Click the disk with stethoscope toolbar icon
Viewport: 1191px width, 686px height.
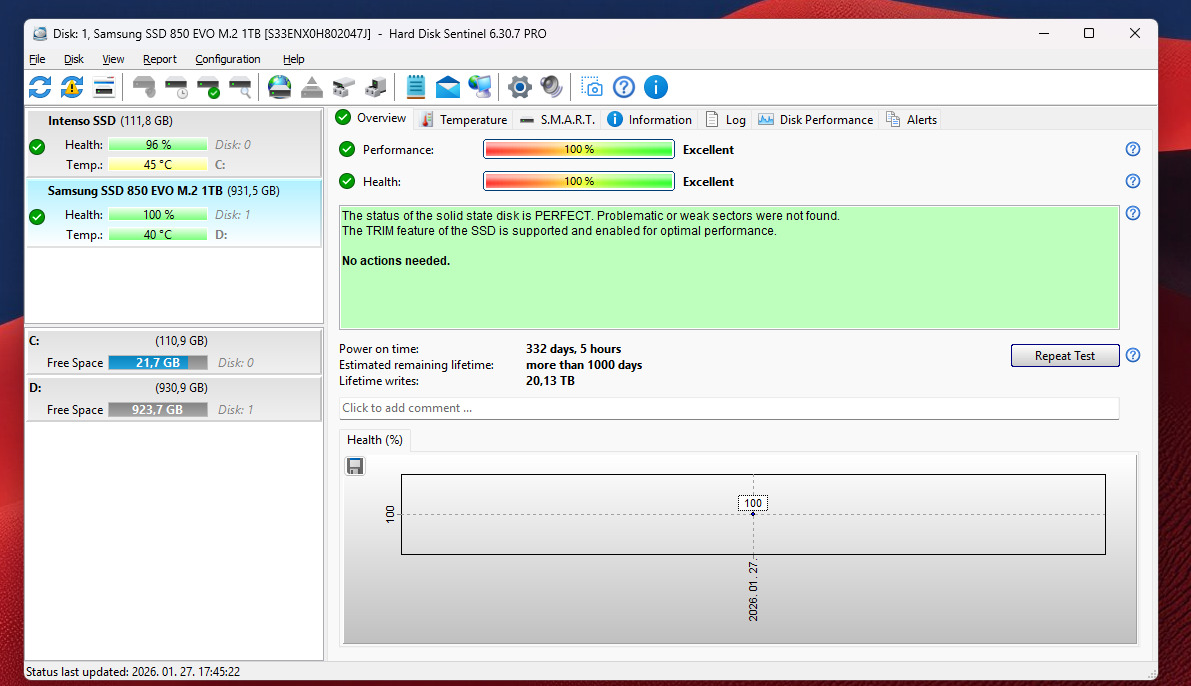[144, 87]
